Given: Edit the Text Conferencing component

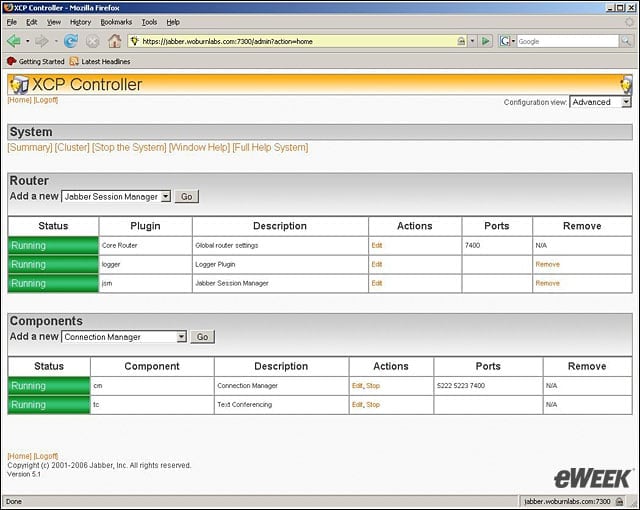Looking at the screenshot, I should tap(357, 405).
